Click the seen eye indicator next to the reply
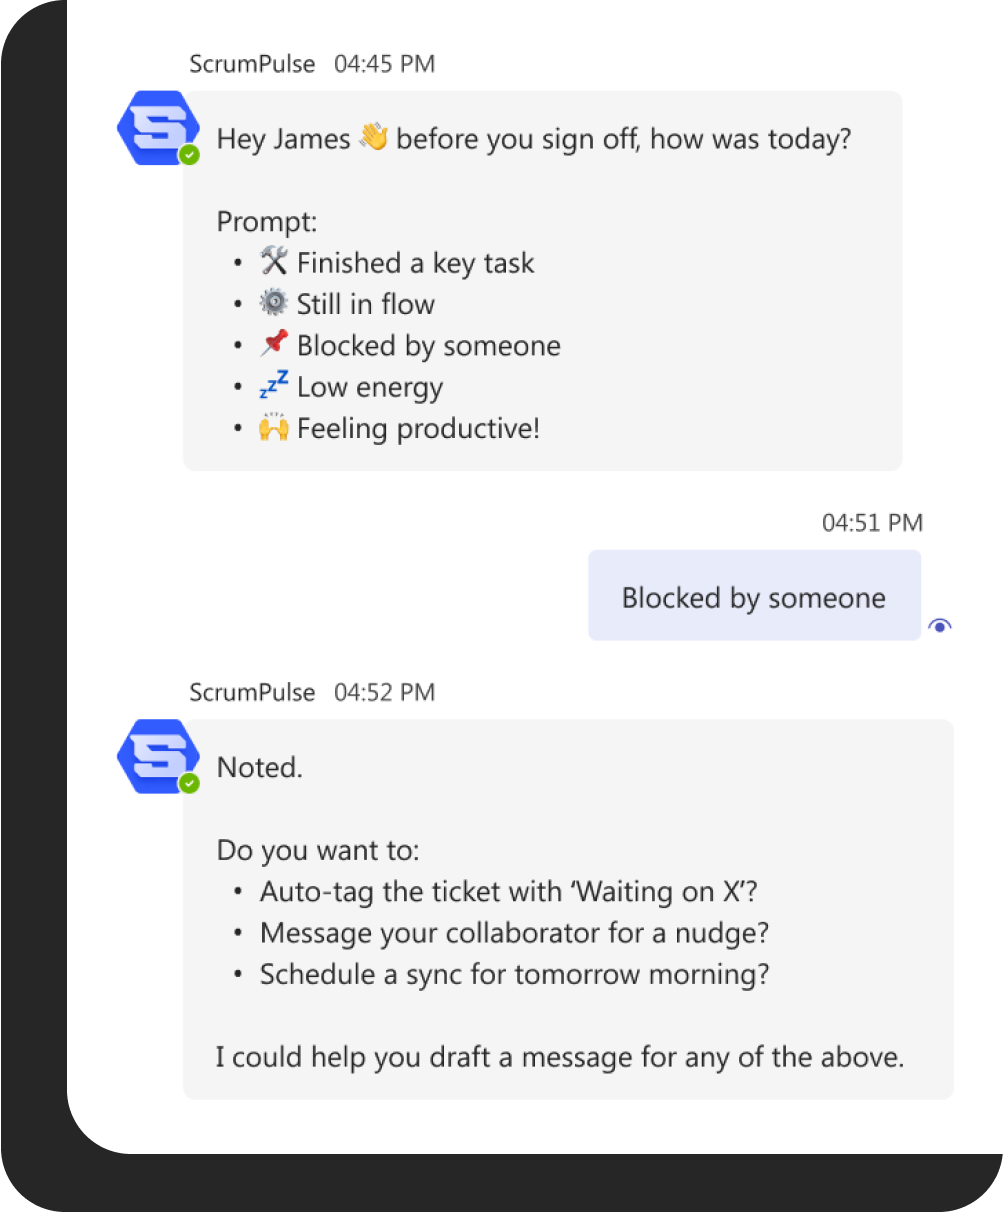Screen dimensions: 1003x1212 pyautogui.click(x=940, y=626)
